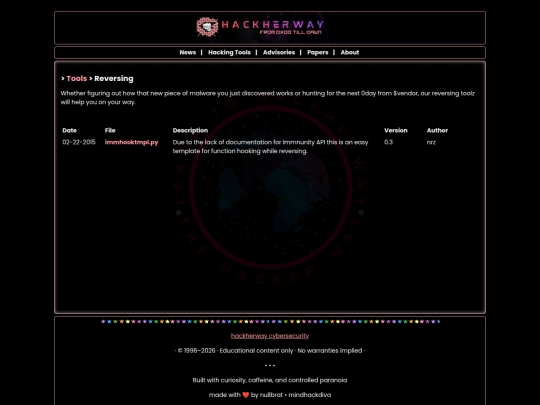Click the reversing toolz intro paragraph
This screenshot has width=540, height=405.
(x=268, y=98)
